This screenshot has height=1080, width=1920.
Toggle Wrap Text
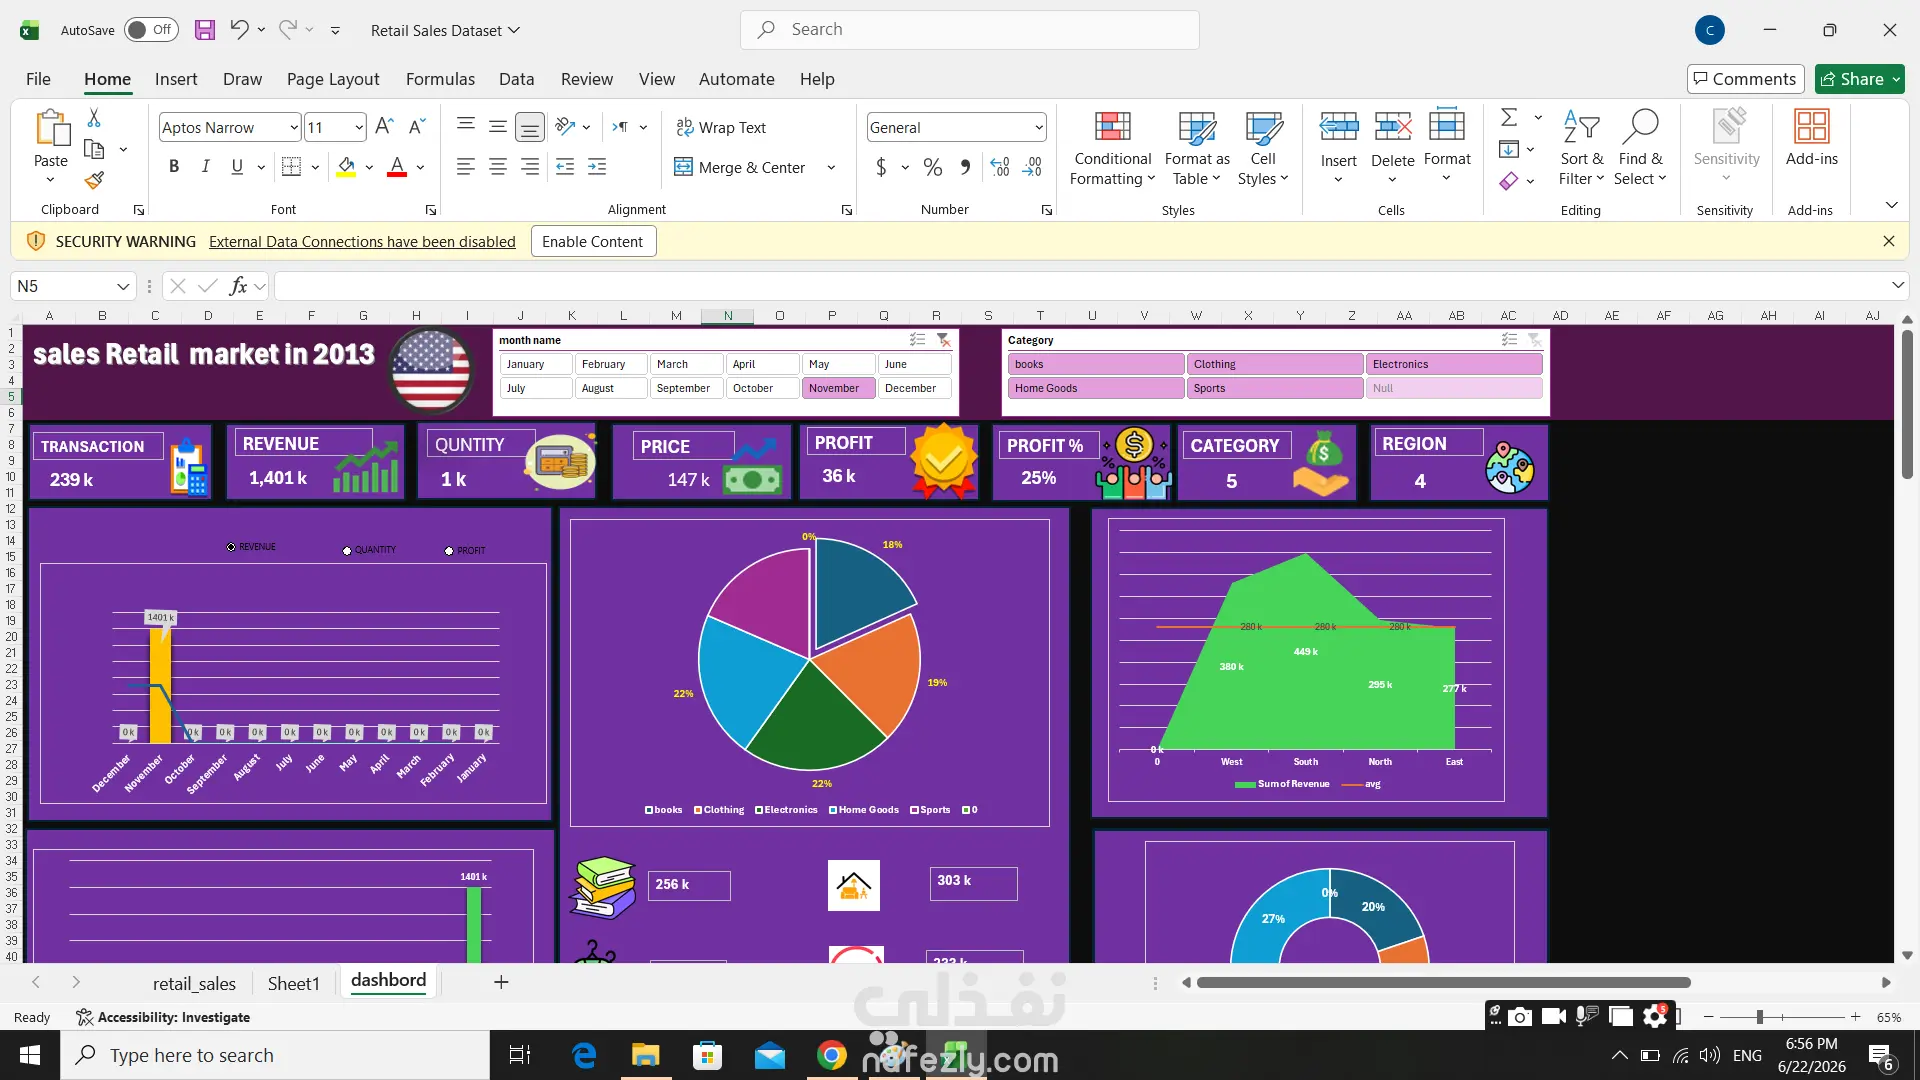point(721,127)
